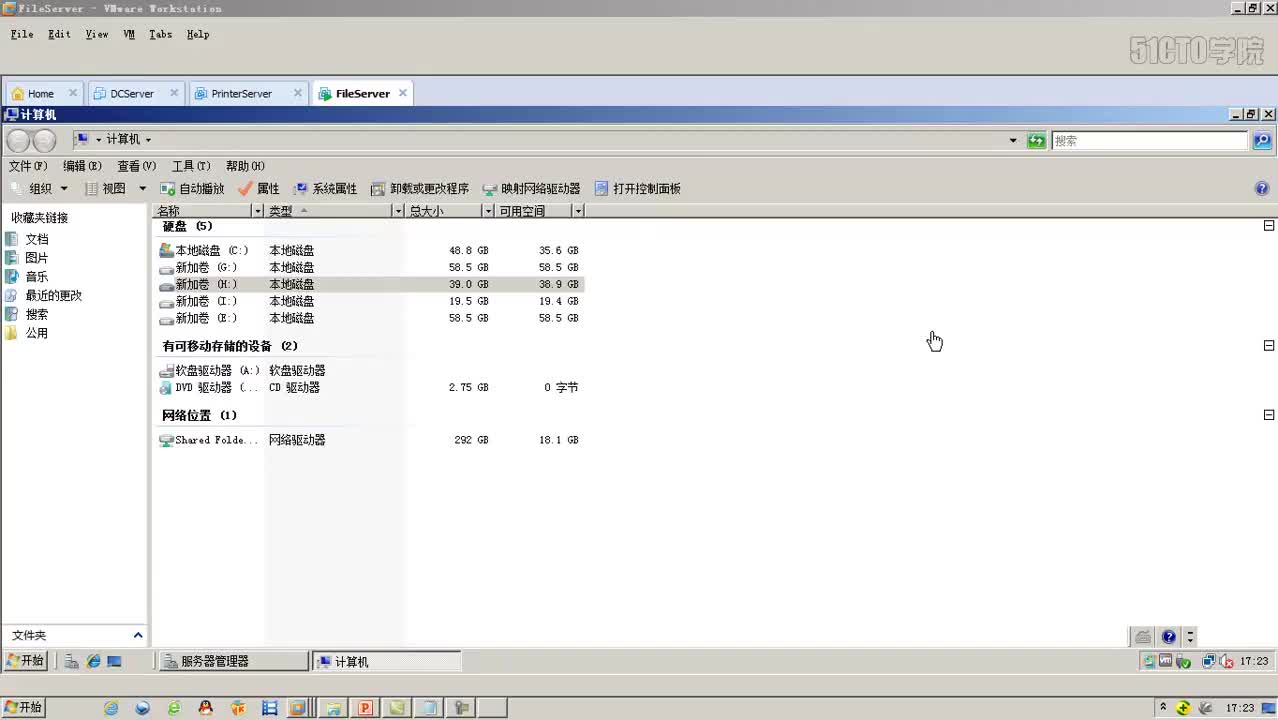Click host taskbar PowerPoint icon

(x=365, y=708)
